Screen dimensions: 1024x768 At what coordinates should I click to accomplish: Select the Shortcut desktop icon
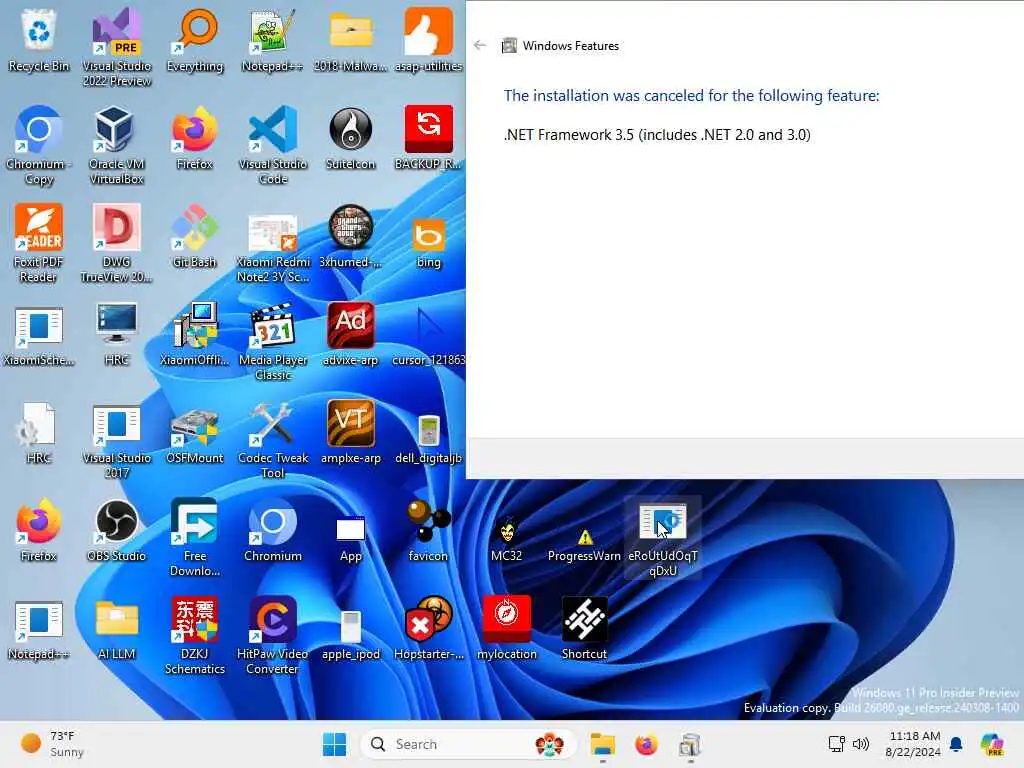point(584,628)
